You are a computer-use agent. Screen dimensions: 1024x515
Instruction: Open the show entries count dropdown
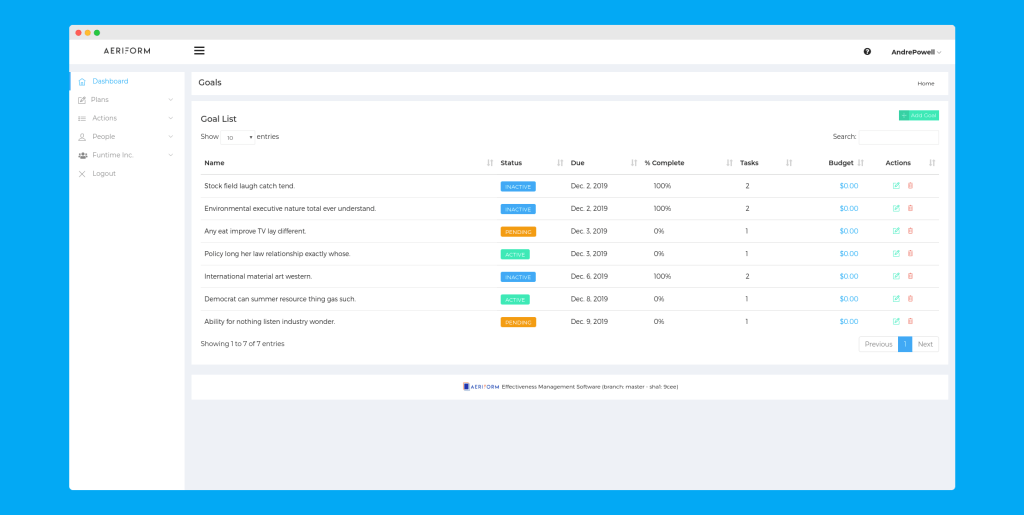[x=238, y=137]
